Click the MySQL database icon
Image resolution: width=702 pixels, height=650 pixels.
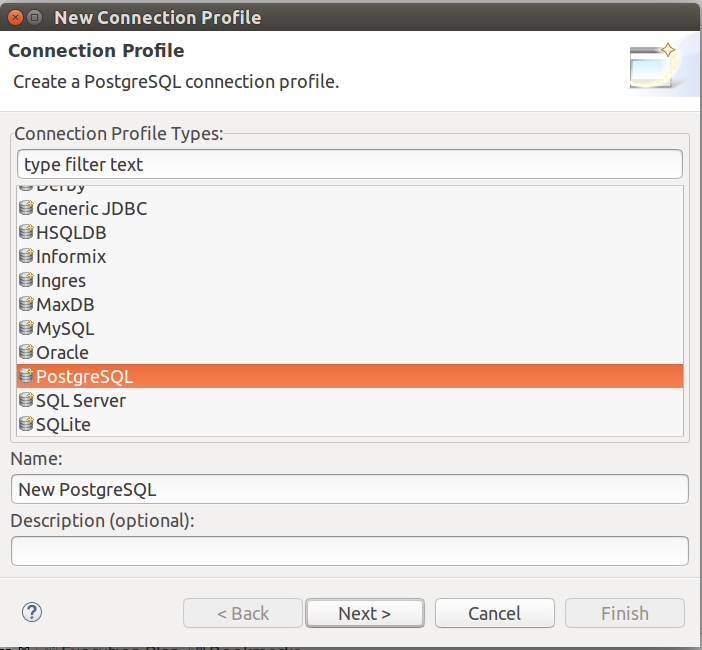(26, 328)
